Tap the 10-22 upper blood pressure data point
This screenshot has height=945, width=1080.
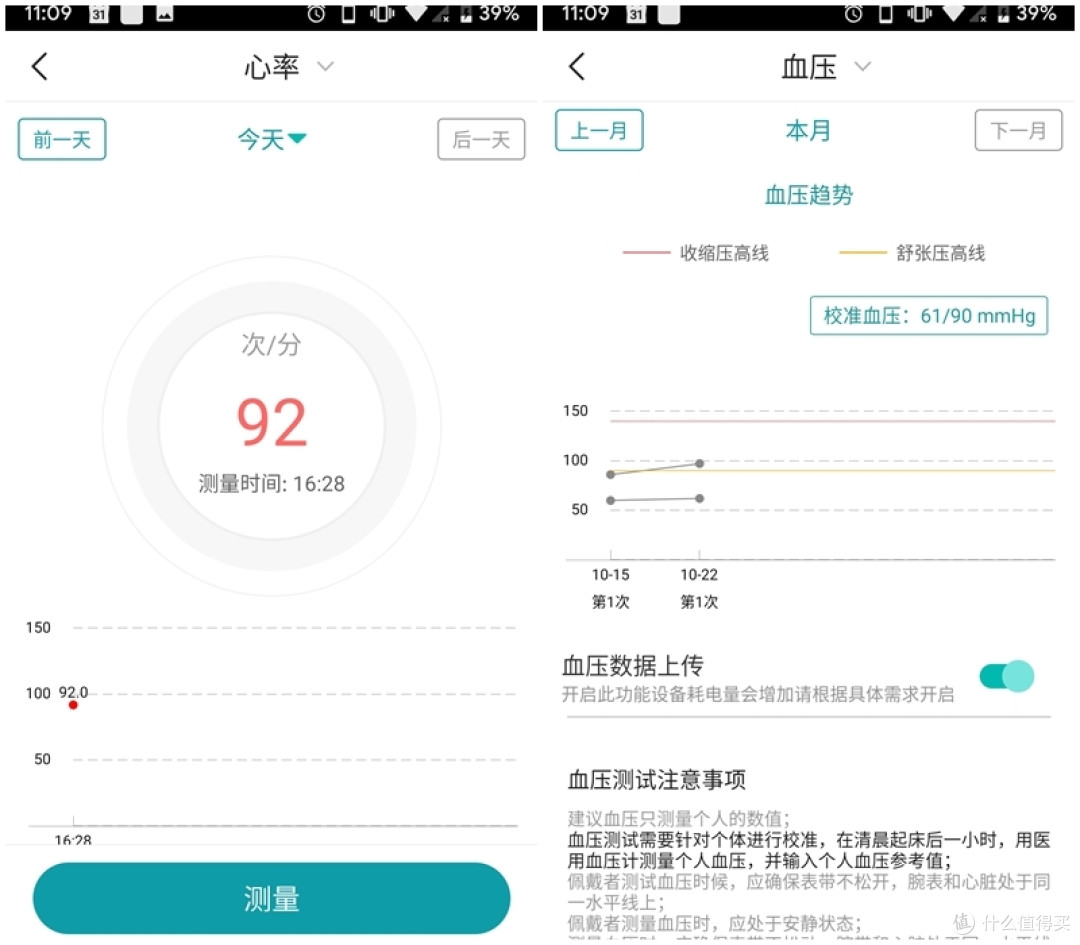coord(699,464)
